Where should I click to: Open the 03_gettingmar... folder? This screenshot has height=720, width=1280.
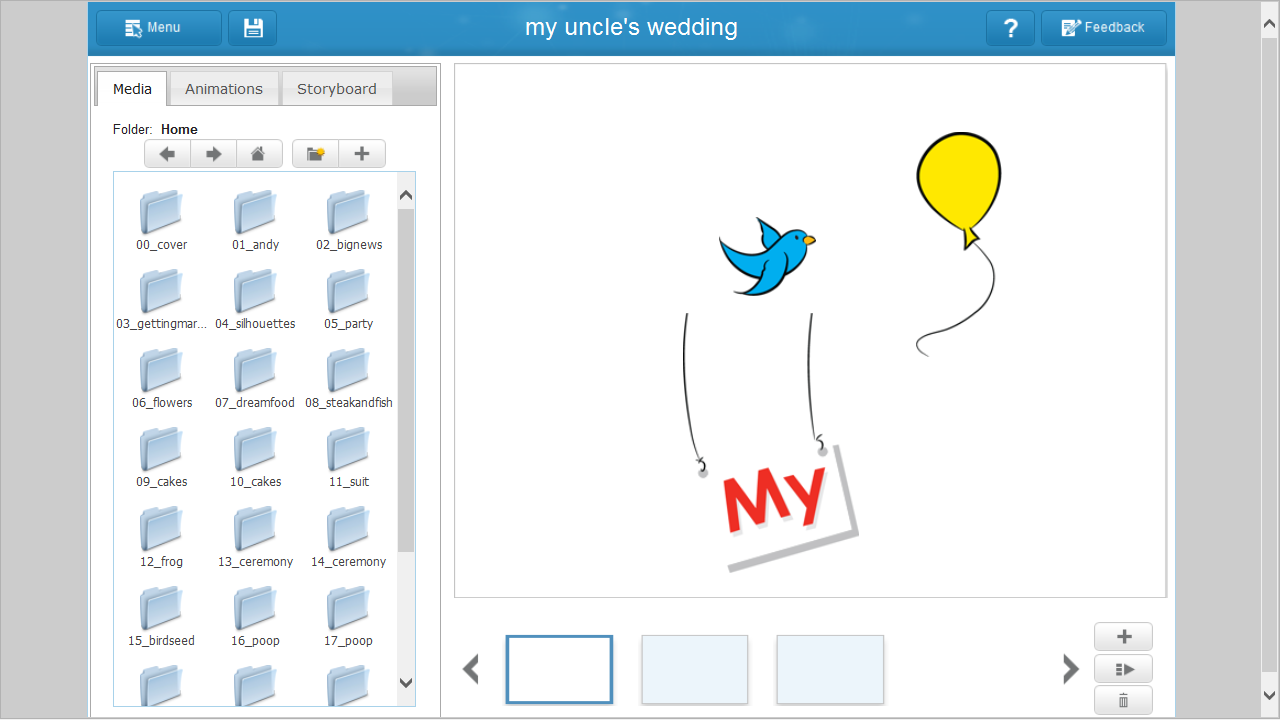162,299
